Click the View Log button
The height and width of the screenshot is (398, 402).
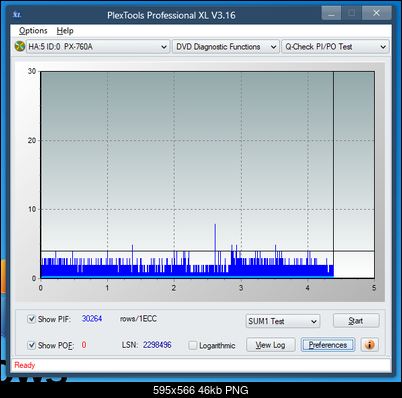tap(271, 345)
